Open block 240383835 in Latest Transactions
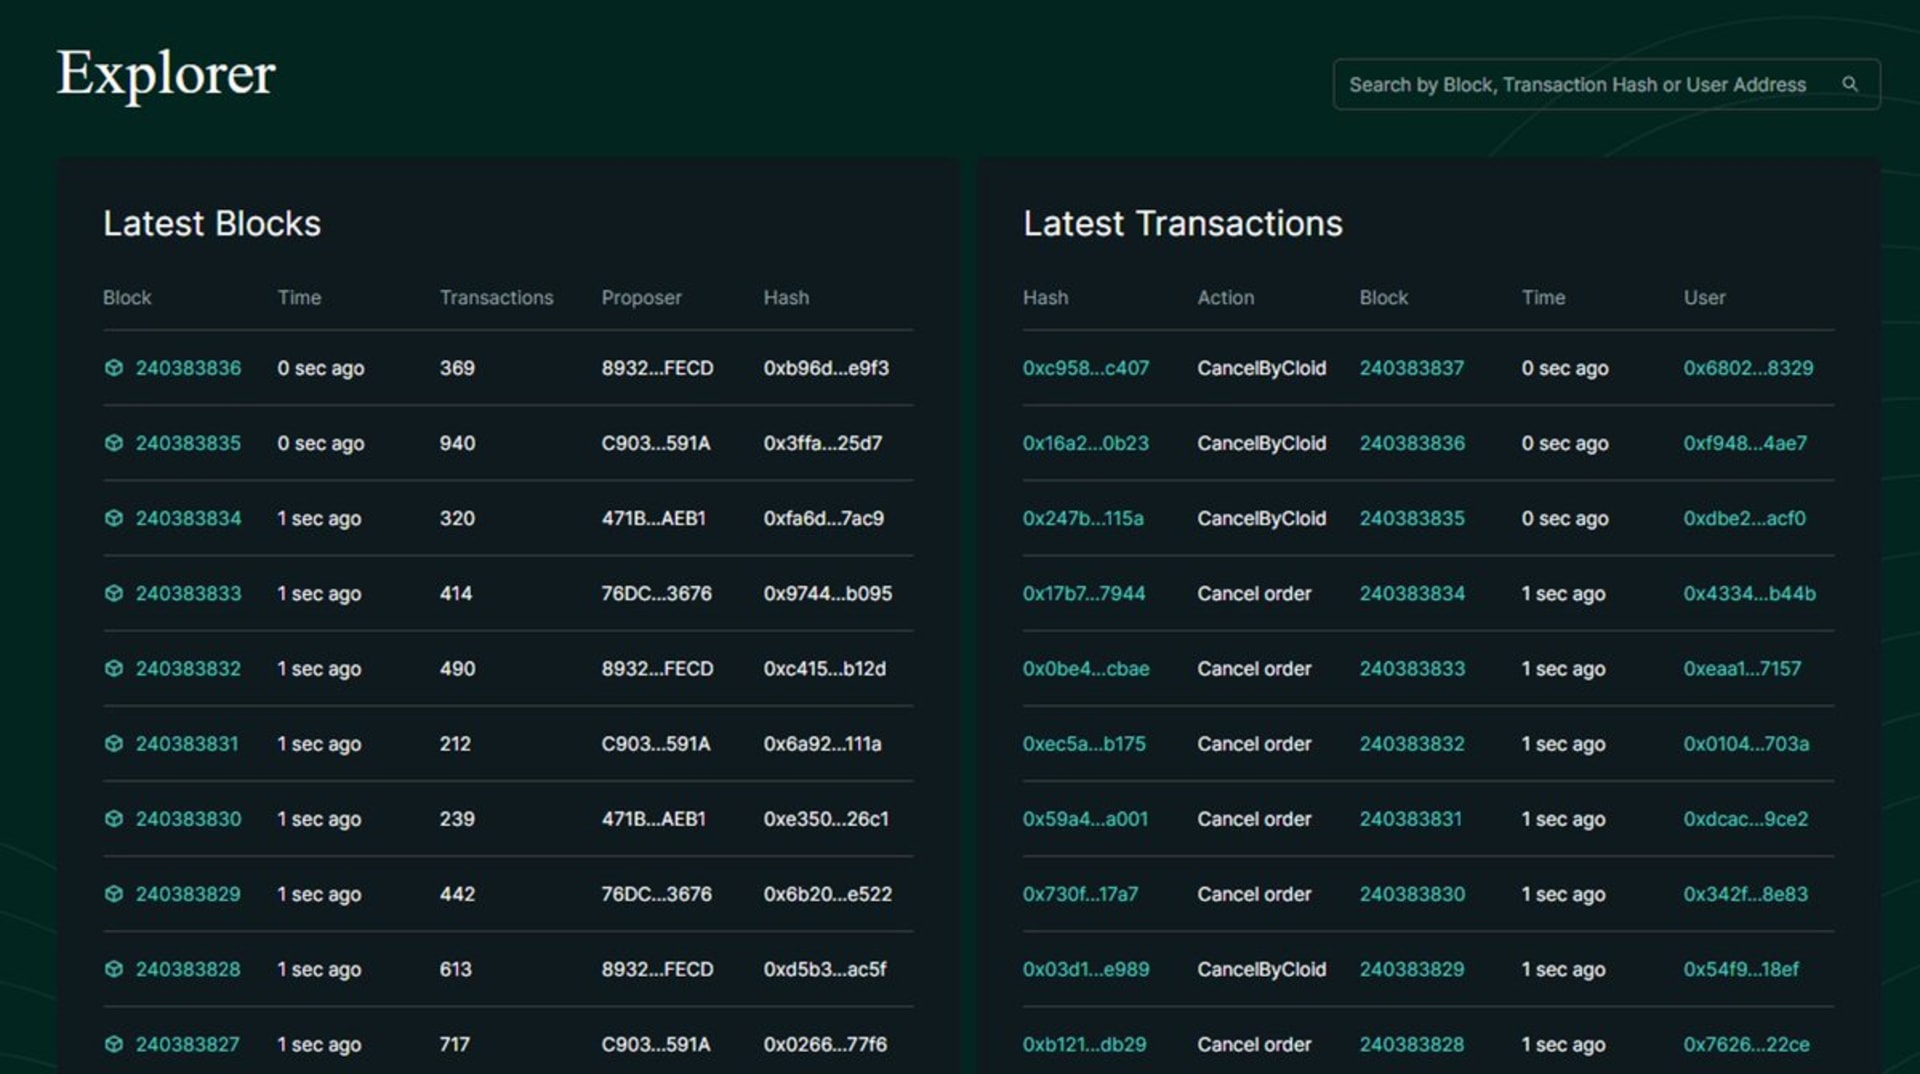Viewport: 1920px width, 1074px height. [1411, 518]
